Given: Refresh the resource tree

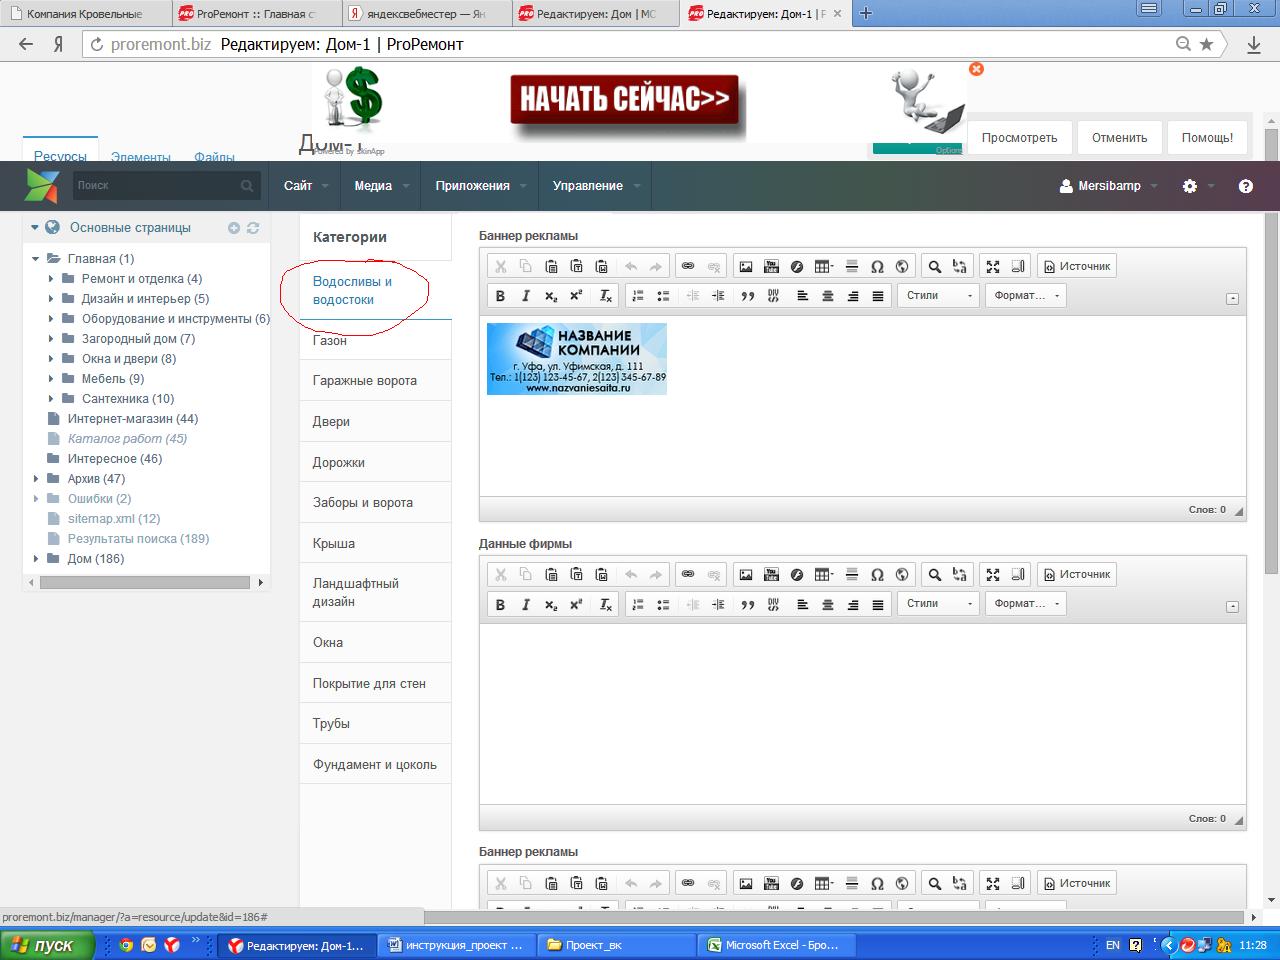Looking at the screenshot, I should [x=253, y=228].
